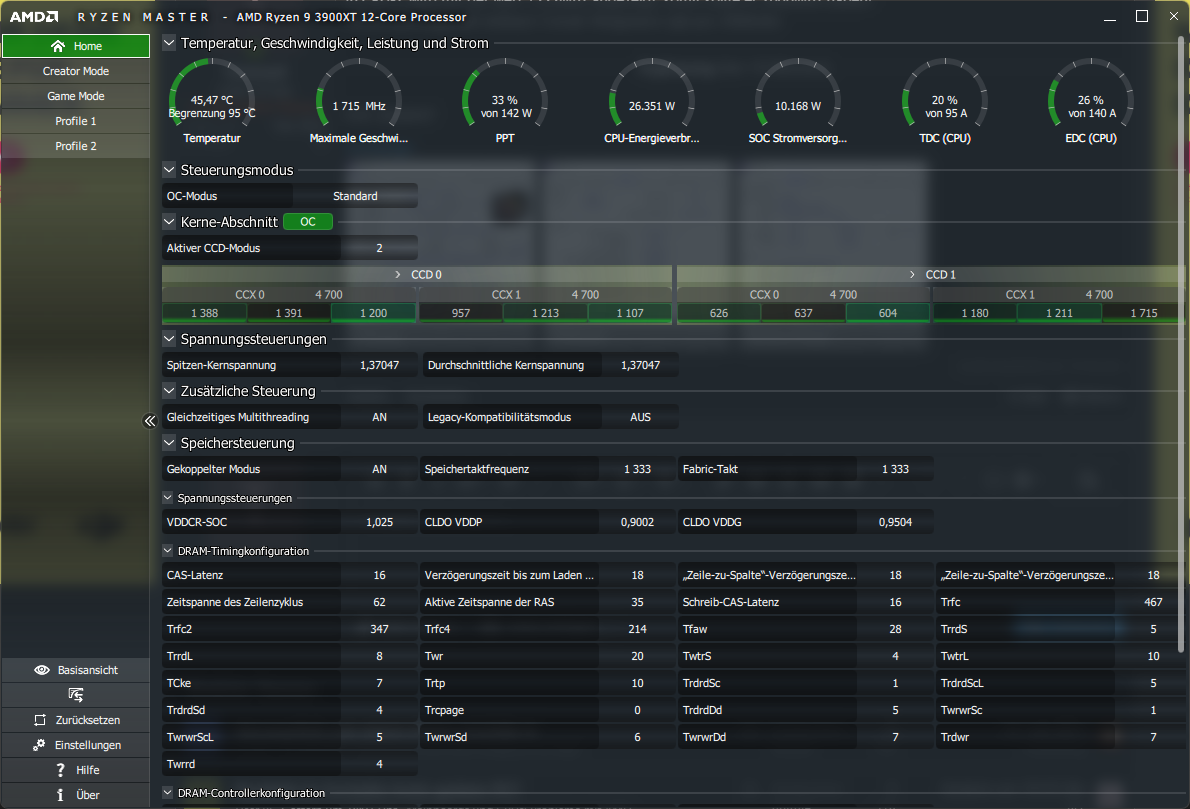Collapse the DRAM-Timingkonfiguration subsection
This screenshot has width=1190, height=809.
click(168, 551)
